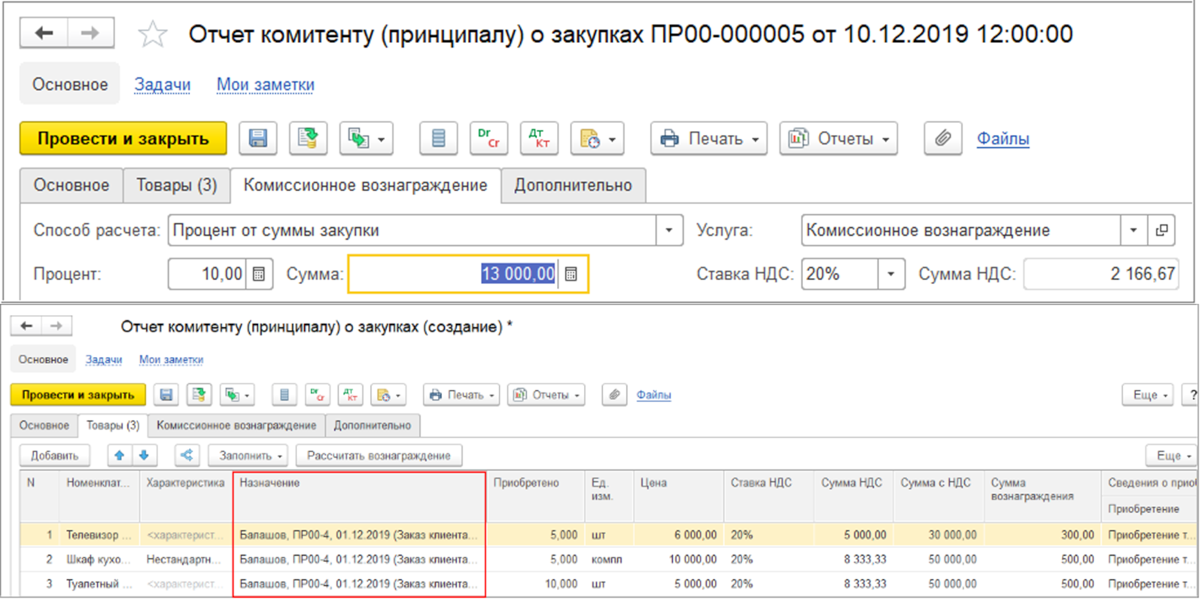Click the paperclip icon in (создание) window
The width and height of the screenshot is (1200, 599).
tap(613, 395)
